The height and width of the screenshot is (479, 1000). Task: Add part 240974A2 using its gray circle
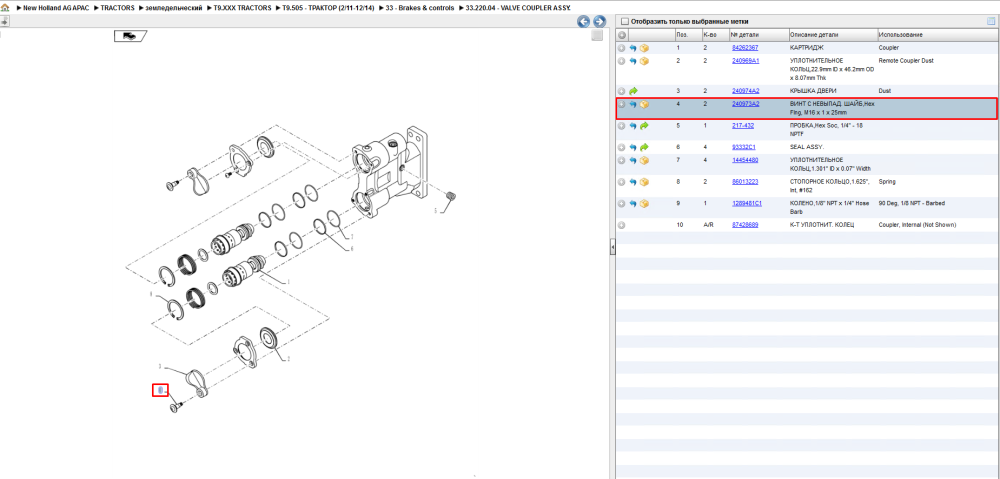click(622, 91)
